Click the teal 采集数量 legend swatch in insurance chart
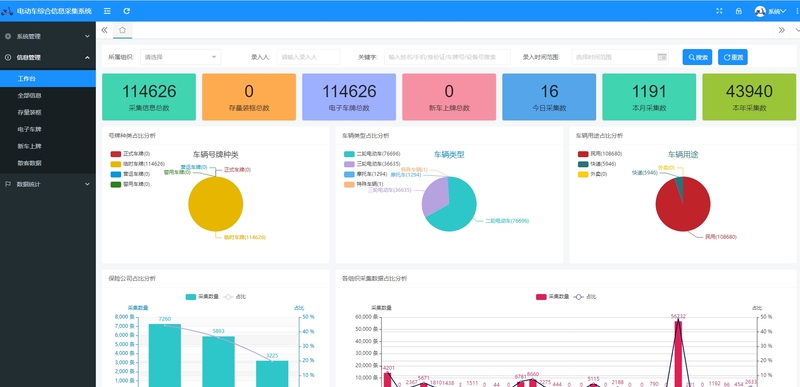800x387 pixels. pos(191,296)
